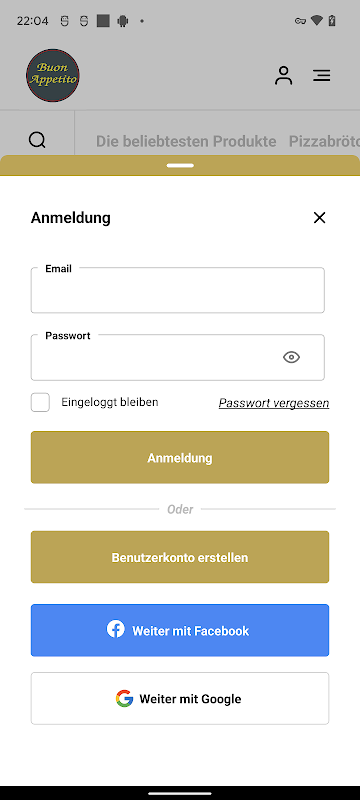Check the Eingeloggt bleiben checkbox
This screenshot has height=800, width=360.
pos(40,403)
